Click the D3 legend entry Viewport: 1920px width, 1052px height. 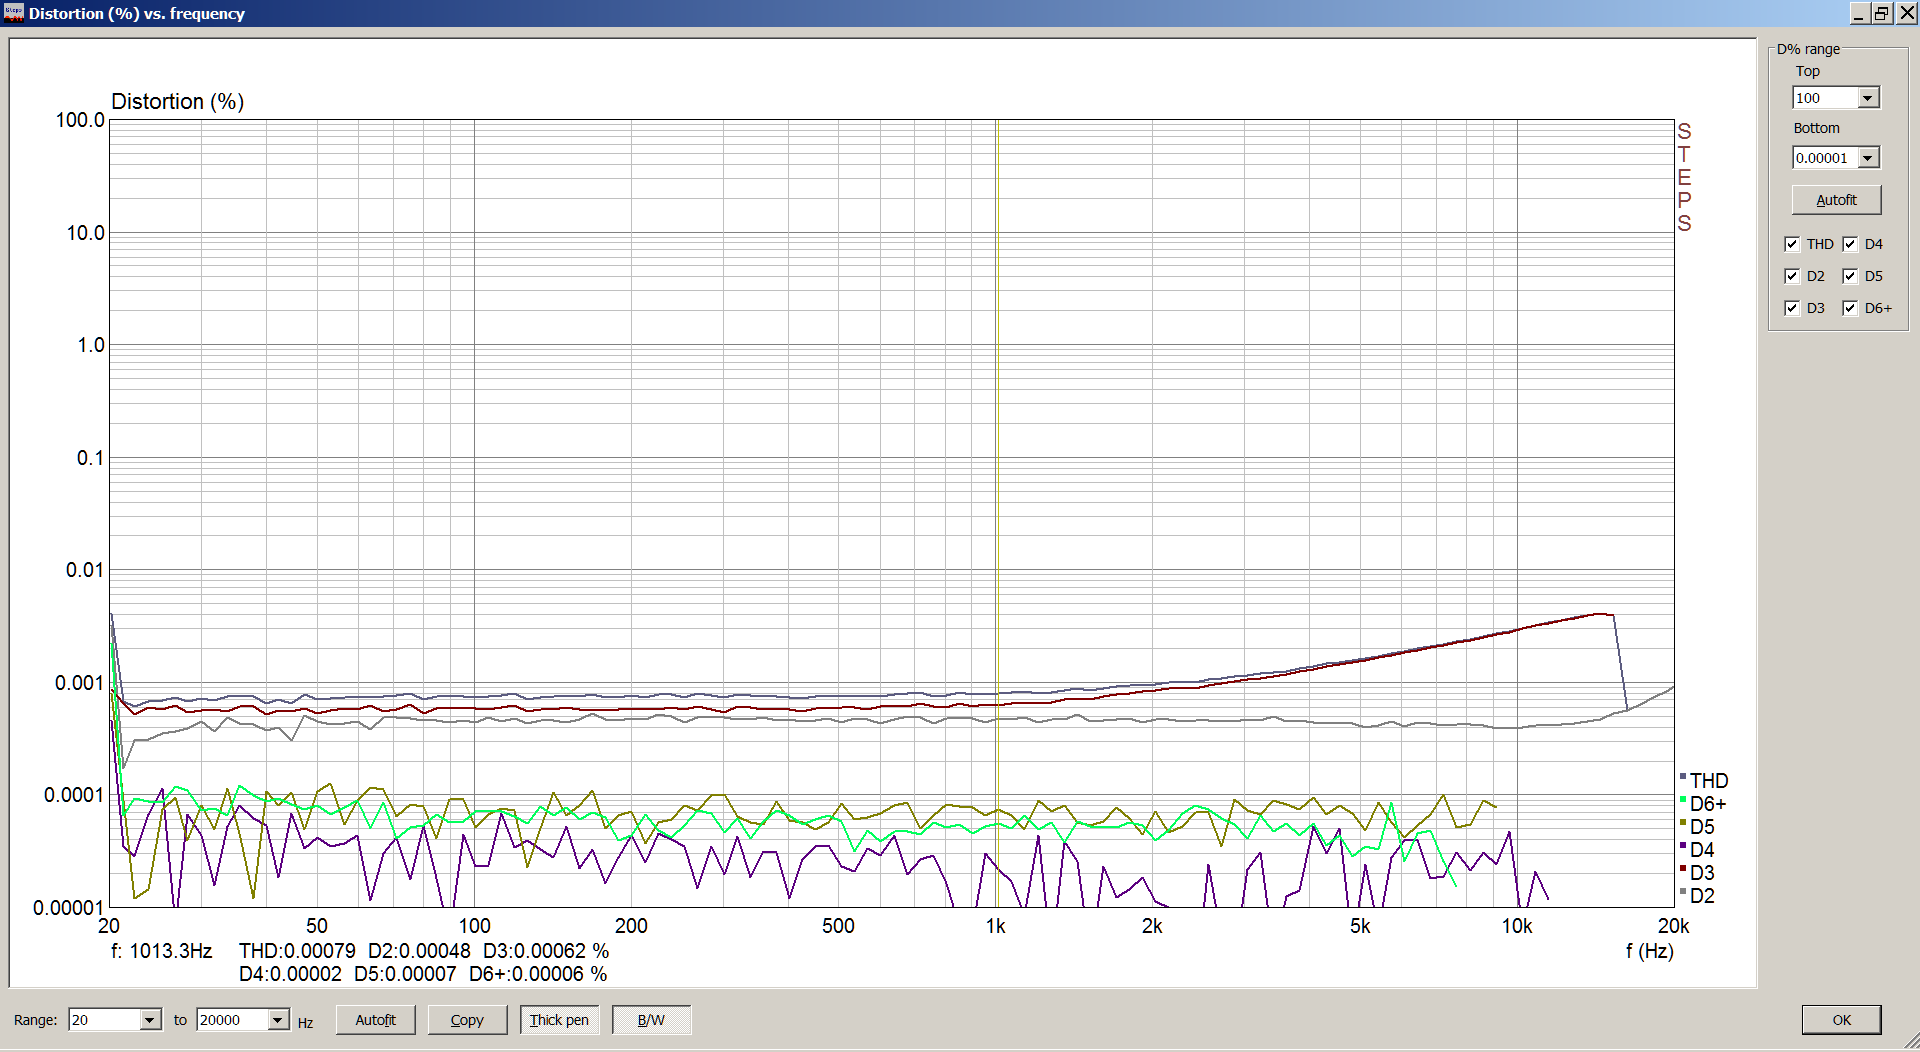click(1697, 873)
